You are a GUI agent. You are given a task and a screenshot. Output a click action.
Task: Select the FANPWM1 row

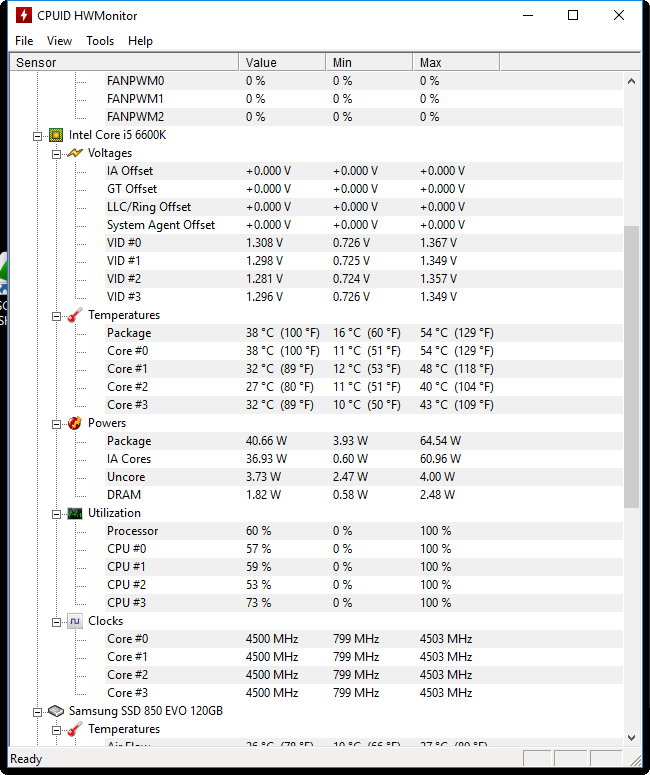364,99
